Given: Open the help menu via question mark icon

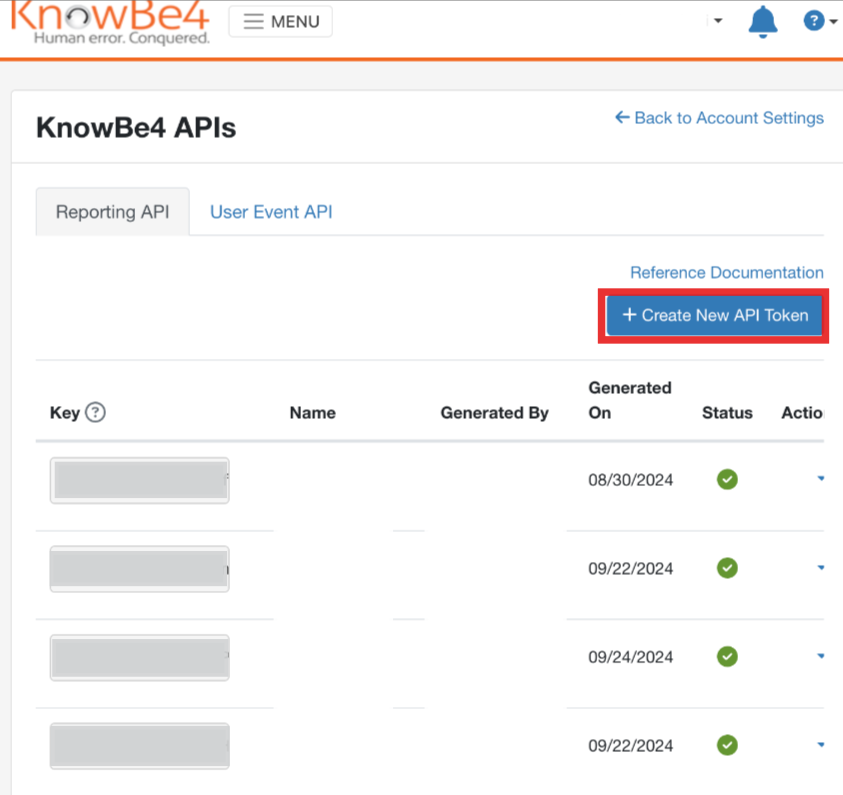Looking at the screenshot, I should pos(814,21).
